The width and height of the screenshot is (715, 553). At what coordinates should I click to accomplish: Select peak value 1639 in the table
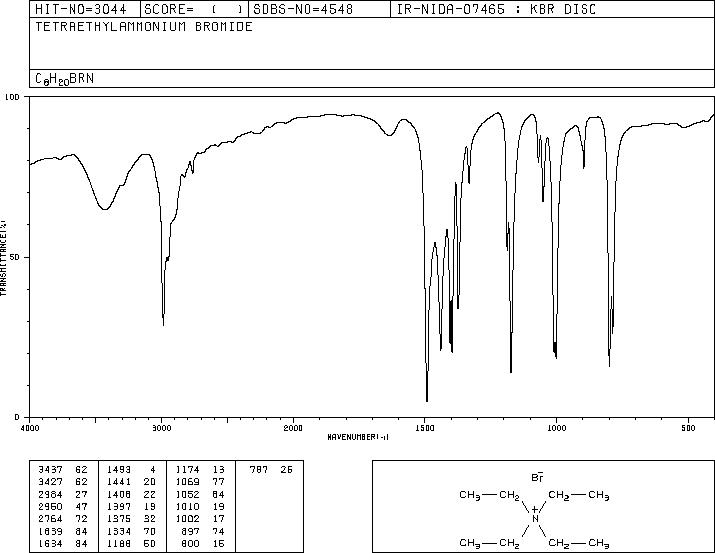tap(51, 532)
